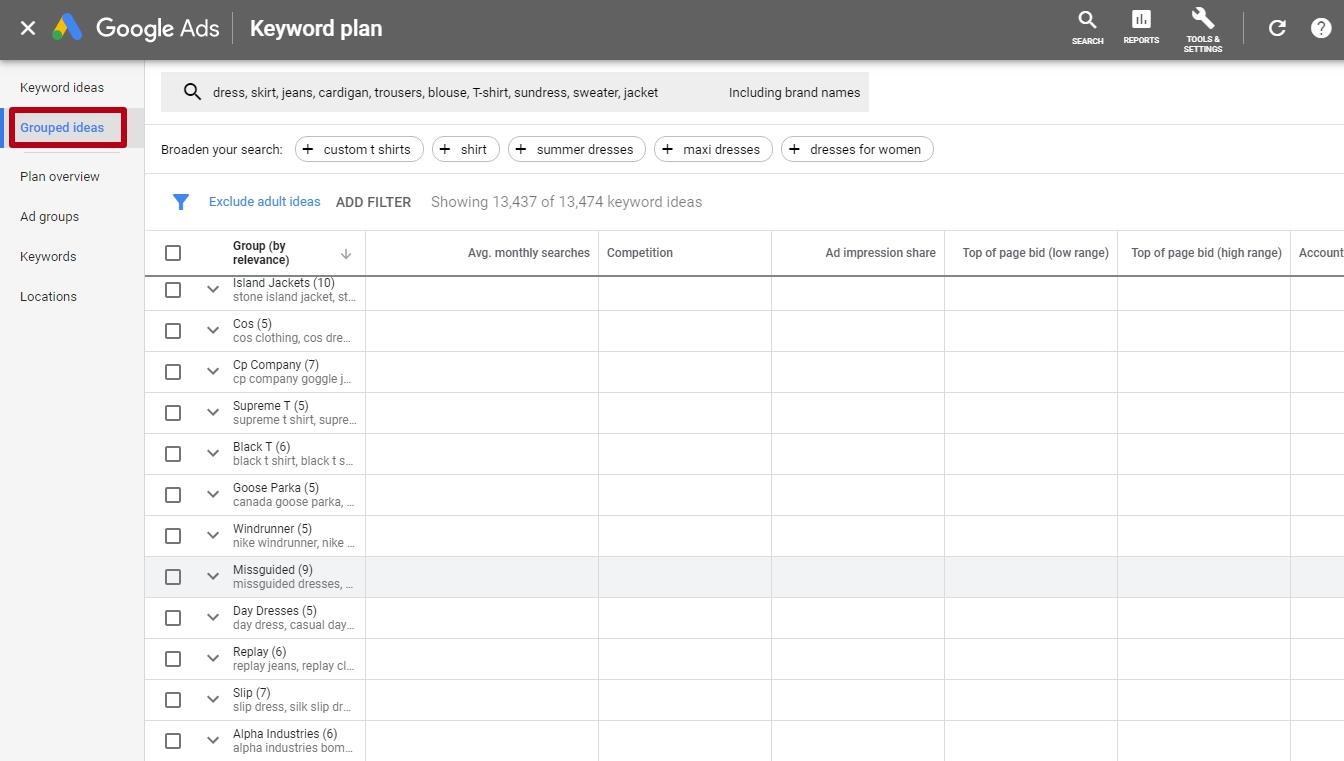Click plus icon on custom t shirts chip
Image resolution: width=1344 pixels, height=761 pixels.
coord(307,149)
